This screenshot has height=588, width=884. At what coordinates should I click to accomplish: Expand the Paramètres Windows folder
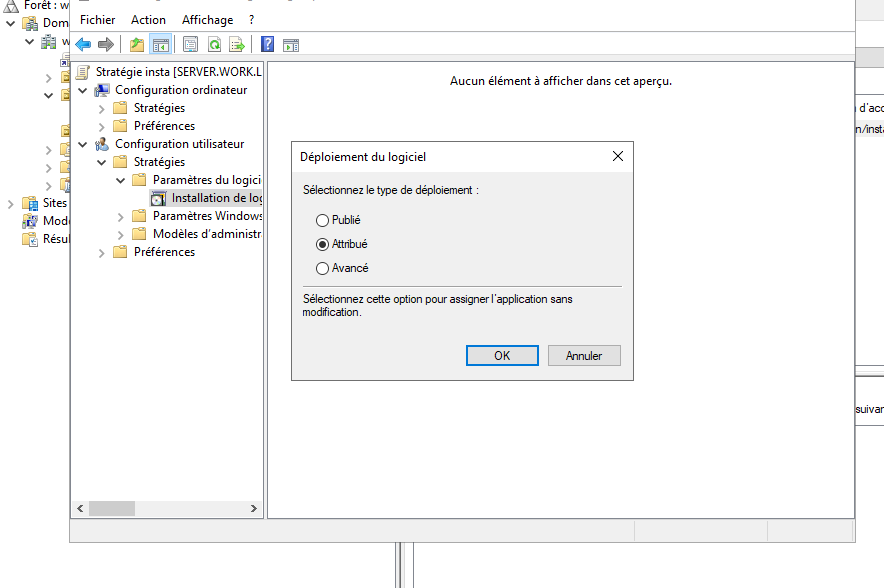point(121,216)
